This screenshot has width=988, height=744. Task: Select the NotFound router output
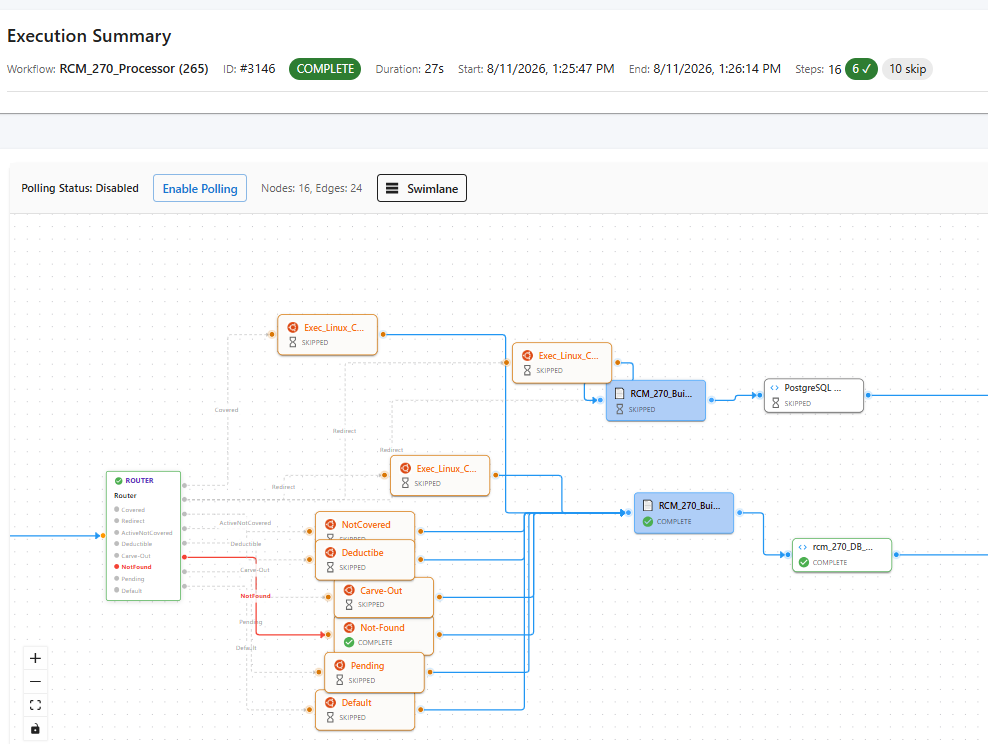pyautogui.click(x=137, y=567)
